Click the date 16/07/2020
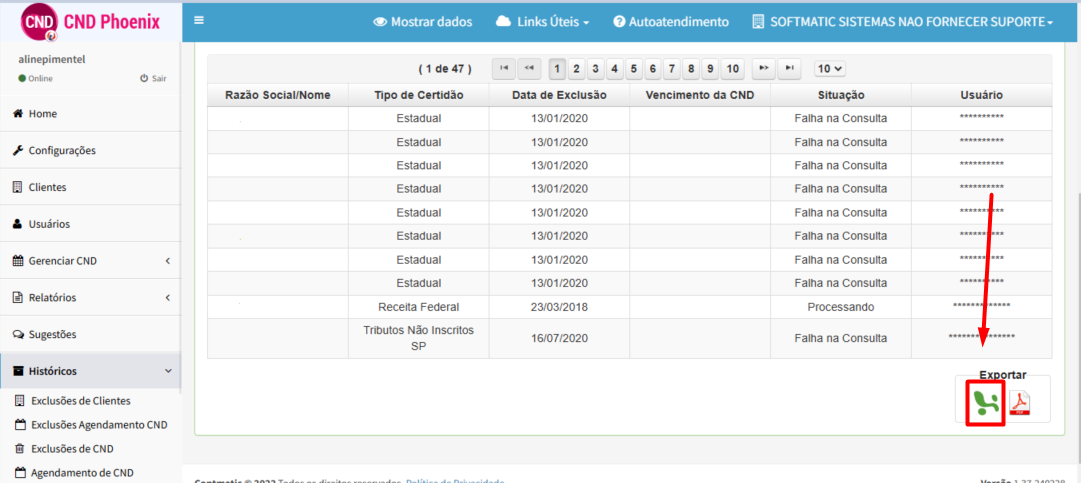 click(x=559, y=338)
